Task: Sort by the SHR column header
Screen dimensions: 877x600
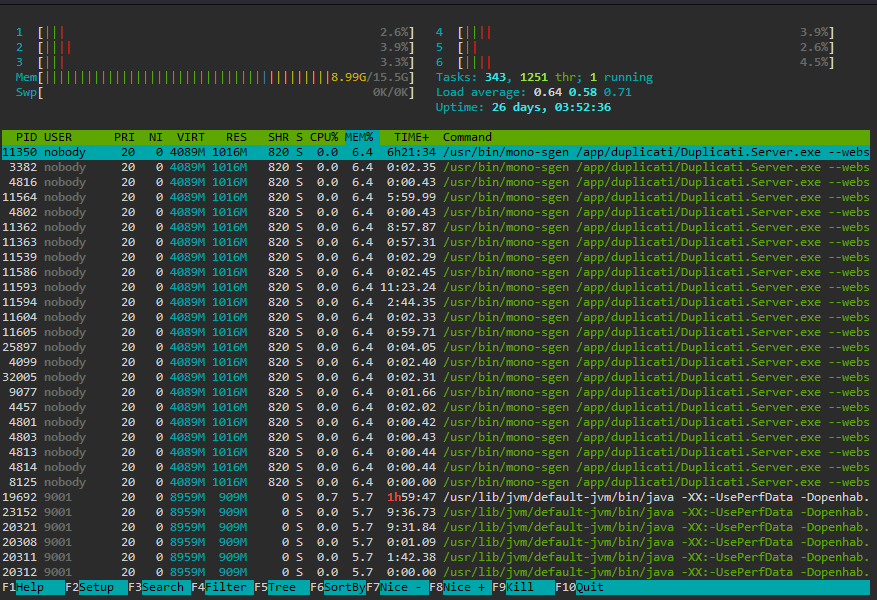Action: 278,138
